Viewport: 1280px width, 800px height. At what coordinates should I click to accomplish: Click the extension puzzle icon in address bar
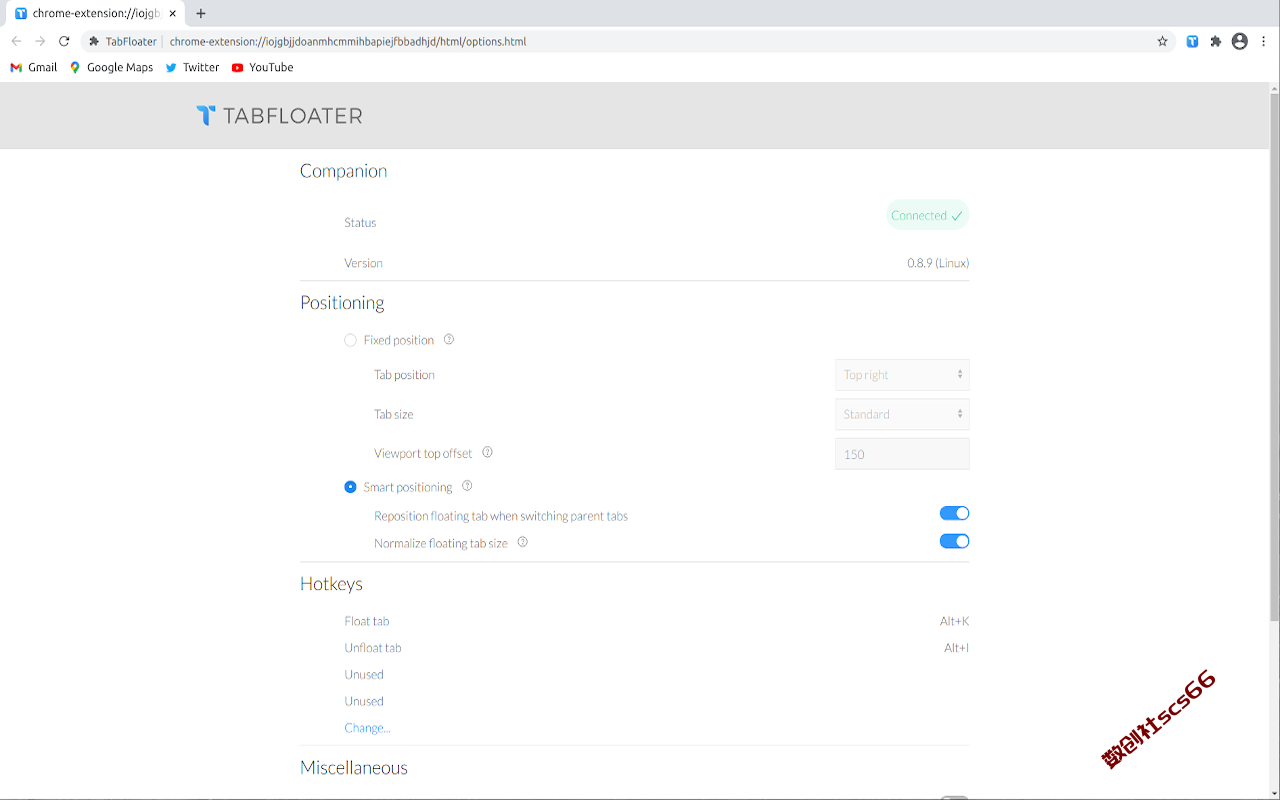click(93, 41)
